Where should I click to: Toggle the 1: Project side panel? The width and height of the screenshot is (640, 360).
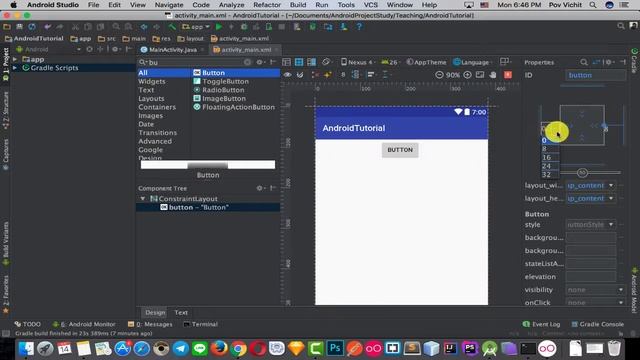click(x=6, y=65)
